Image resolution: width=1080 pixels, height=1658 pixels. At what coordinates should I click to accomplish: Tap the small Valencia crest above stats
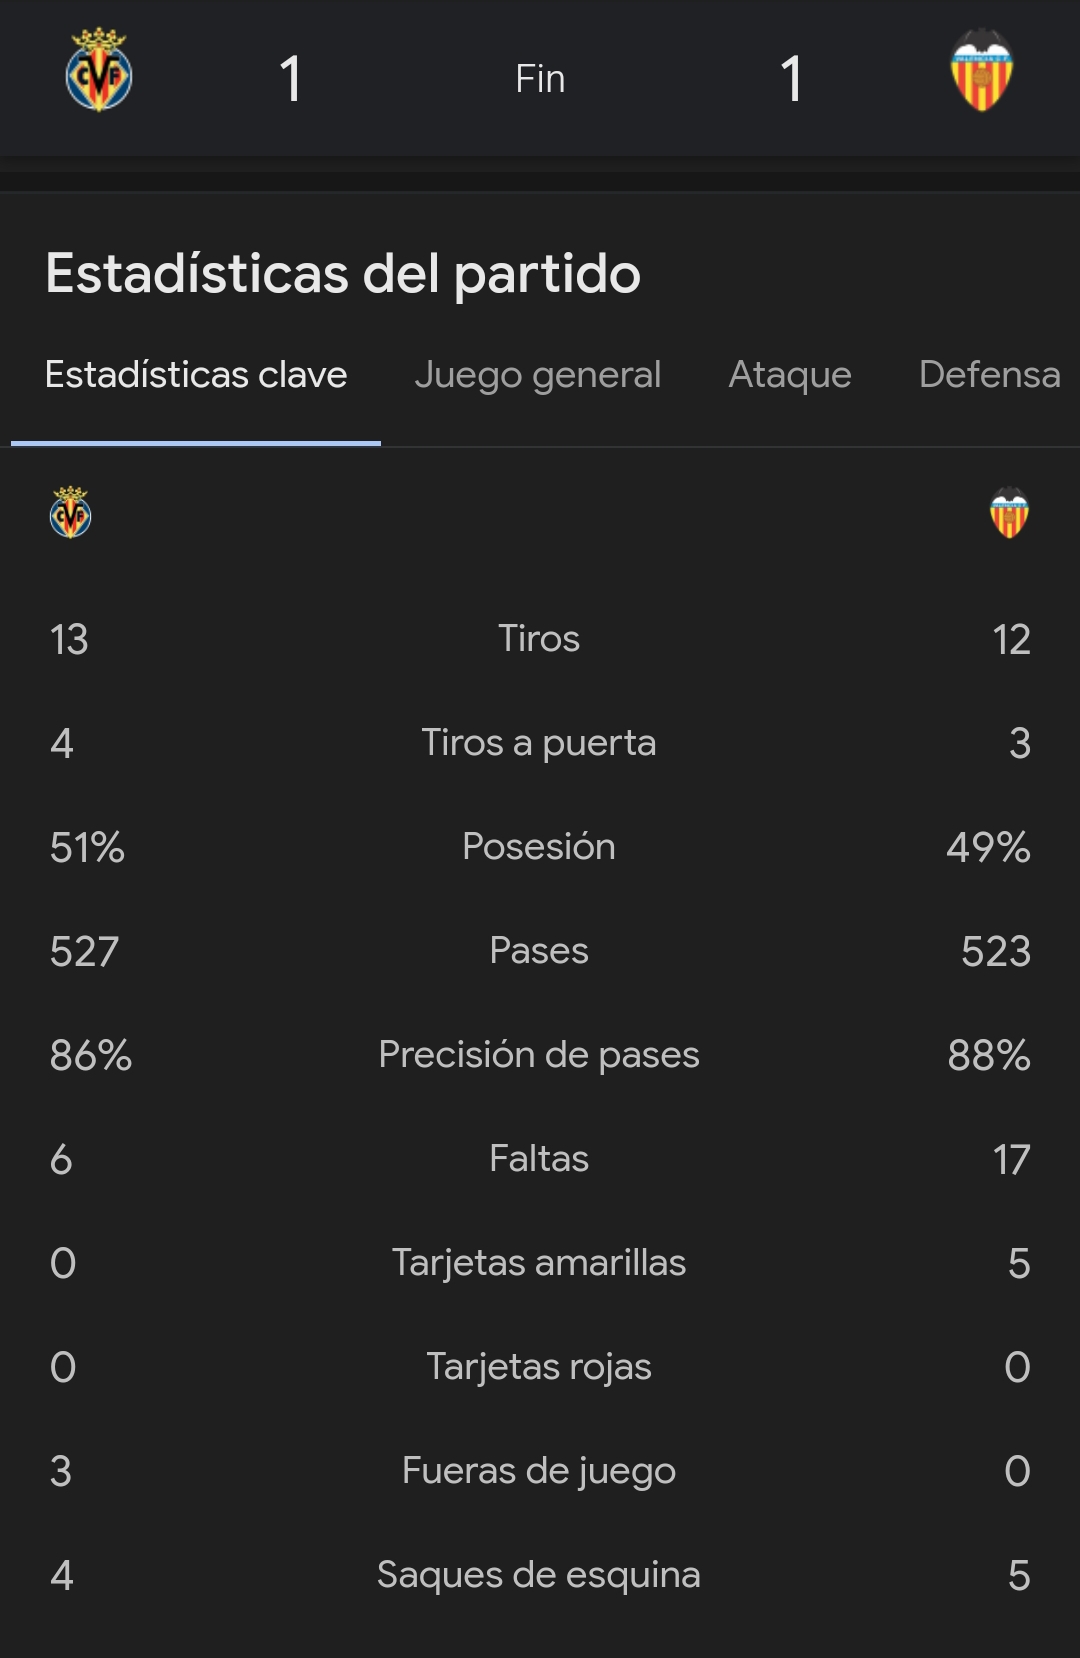(1009, 513)
